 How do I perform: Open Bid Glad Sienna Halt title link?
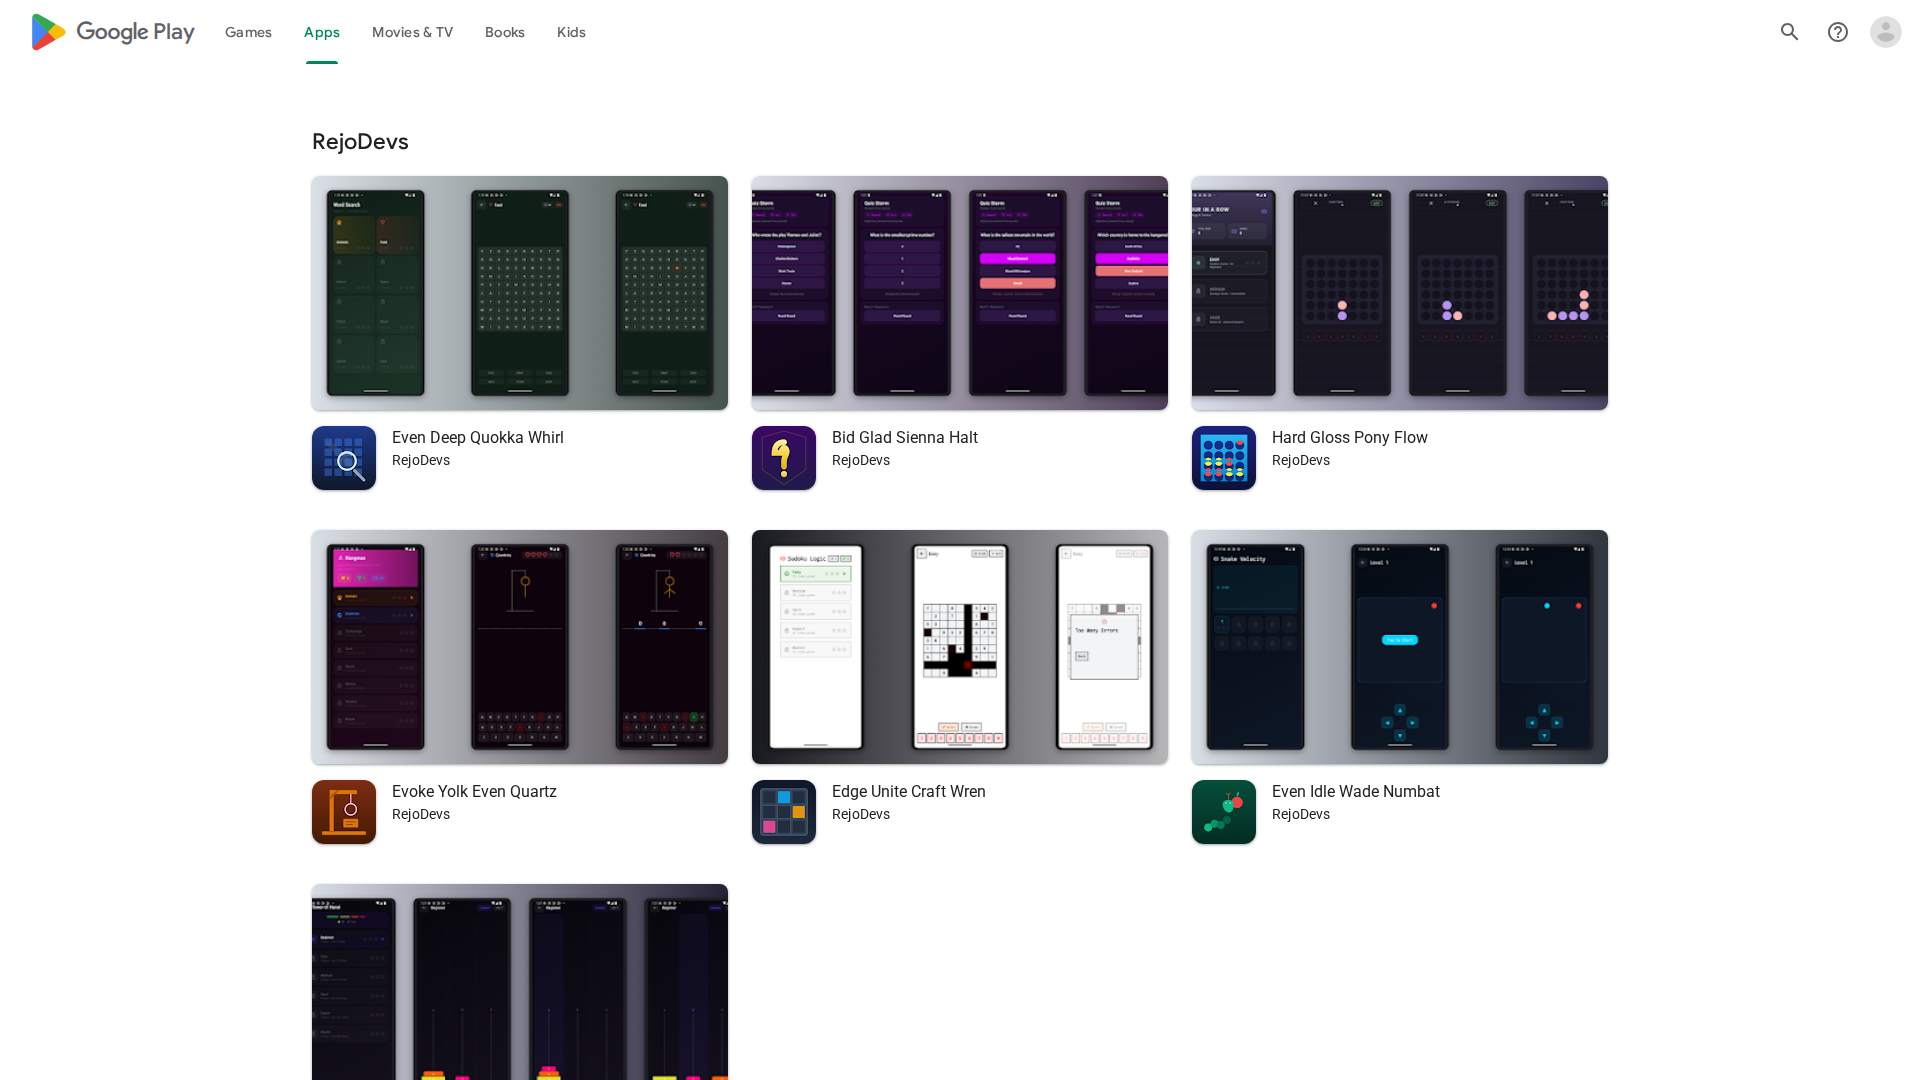point(905,438)
